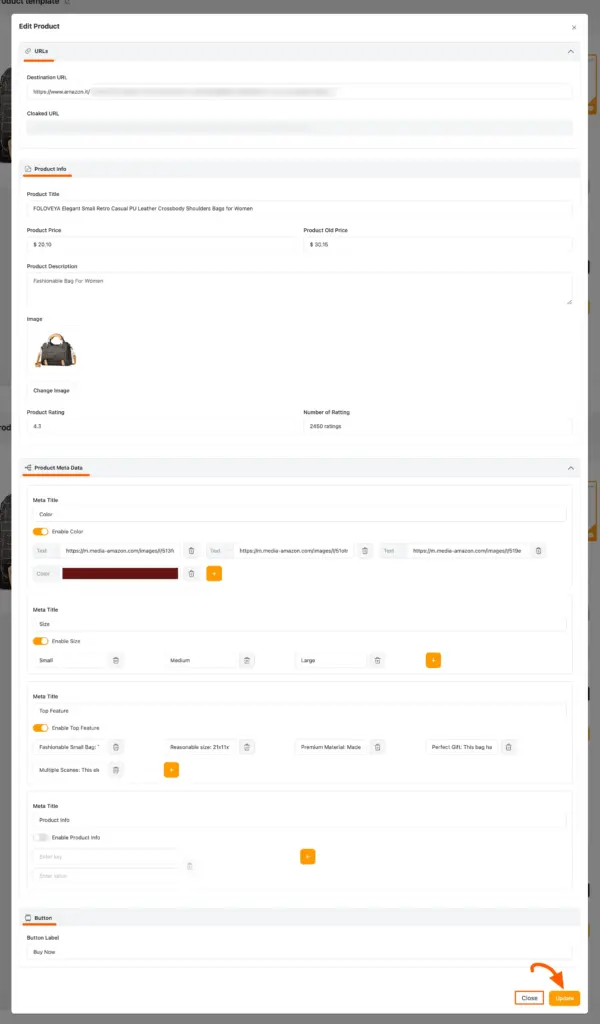Edit the Large size value field

(x=331, y=660)
